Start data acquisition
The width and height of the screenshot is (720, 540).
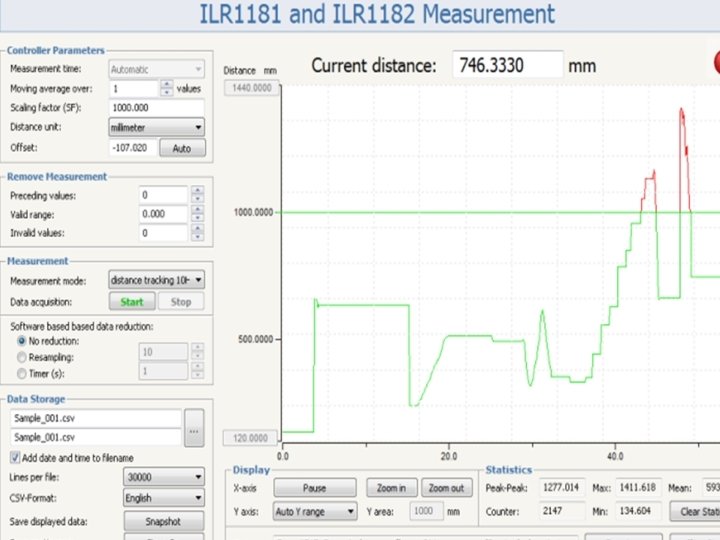[132, 302]
